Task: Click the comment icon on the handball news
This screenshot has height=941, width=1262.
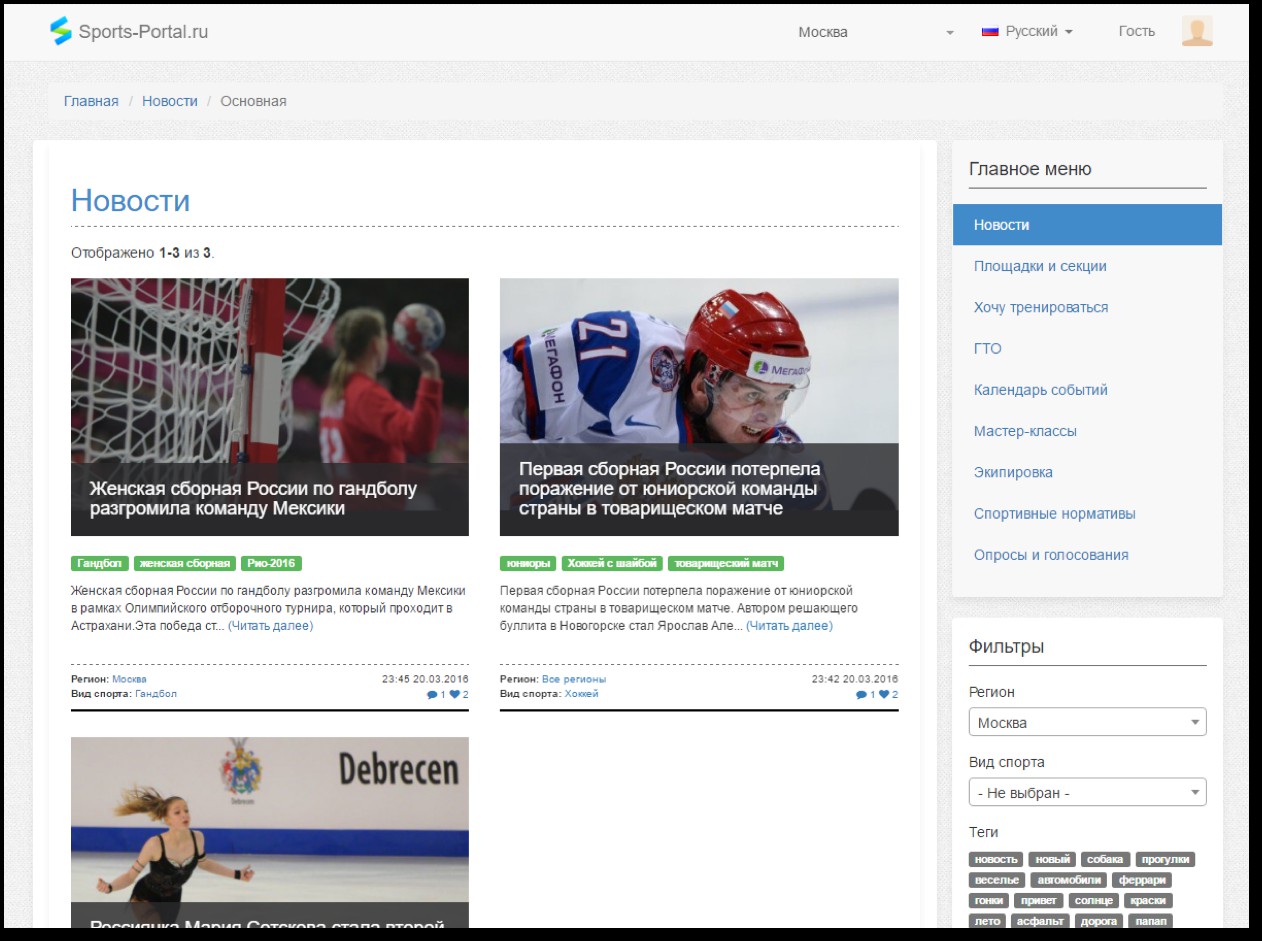Action: (432, 695)
